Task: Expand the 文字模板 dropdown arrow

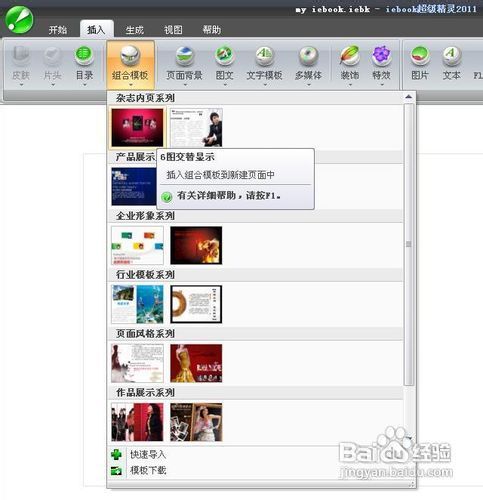Action: pos(264,85)
